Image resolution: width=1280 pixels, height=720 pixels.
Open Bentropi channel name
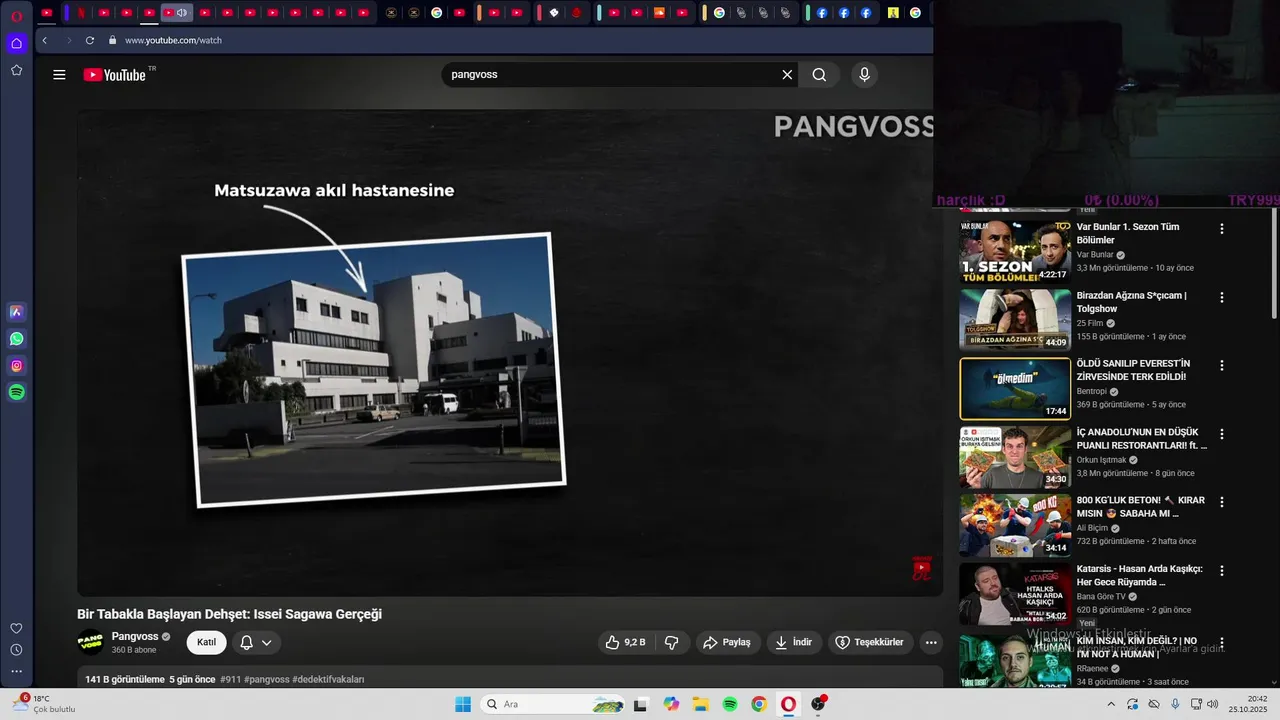pos(1091,391)
